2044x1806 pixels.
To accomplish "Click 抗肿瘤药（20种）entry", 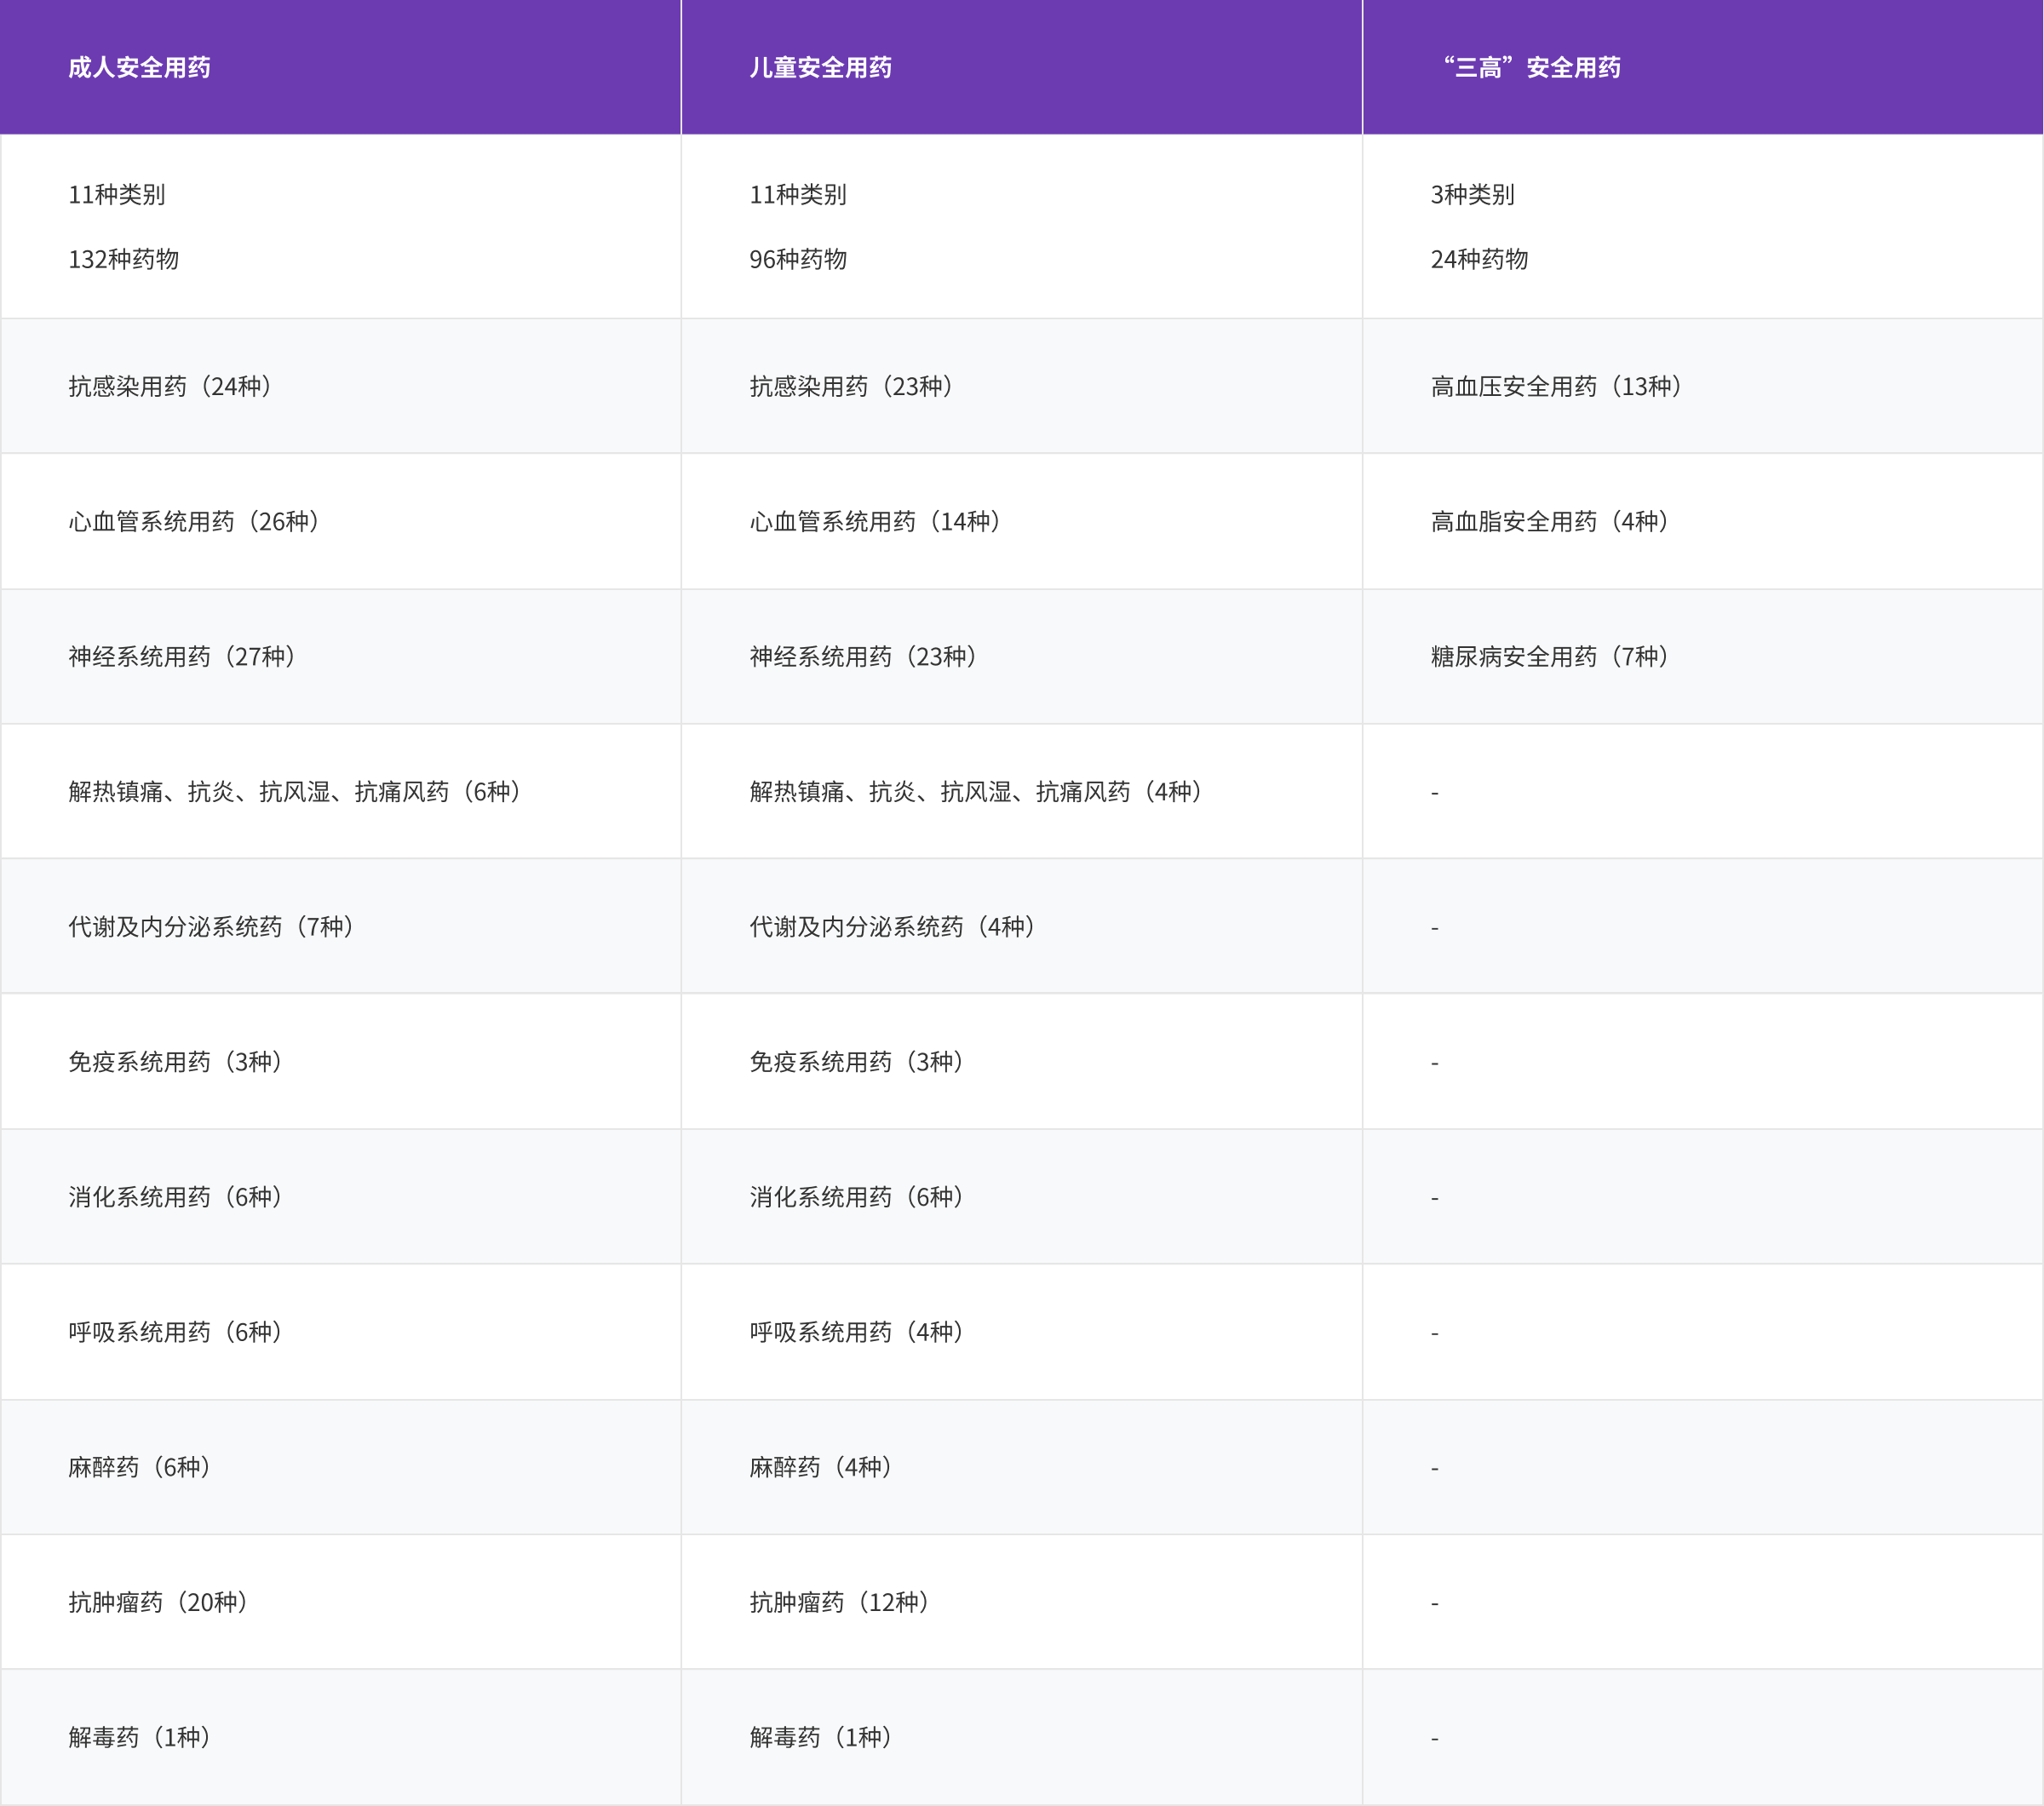I will coord(158,1602).
